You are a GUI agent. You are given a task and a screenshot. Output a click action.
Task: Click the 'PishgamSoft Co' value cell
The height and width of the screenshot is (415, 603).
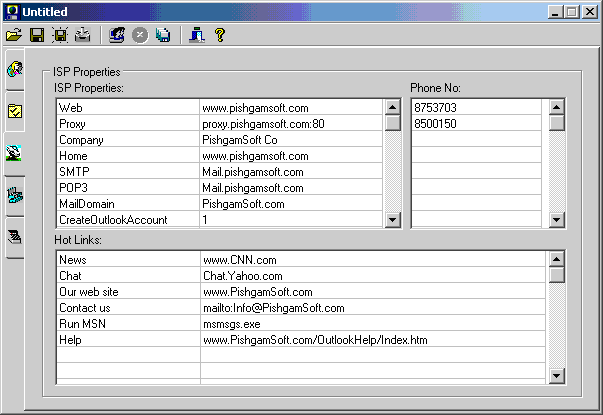click(x=291, y=140)
